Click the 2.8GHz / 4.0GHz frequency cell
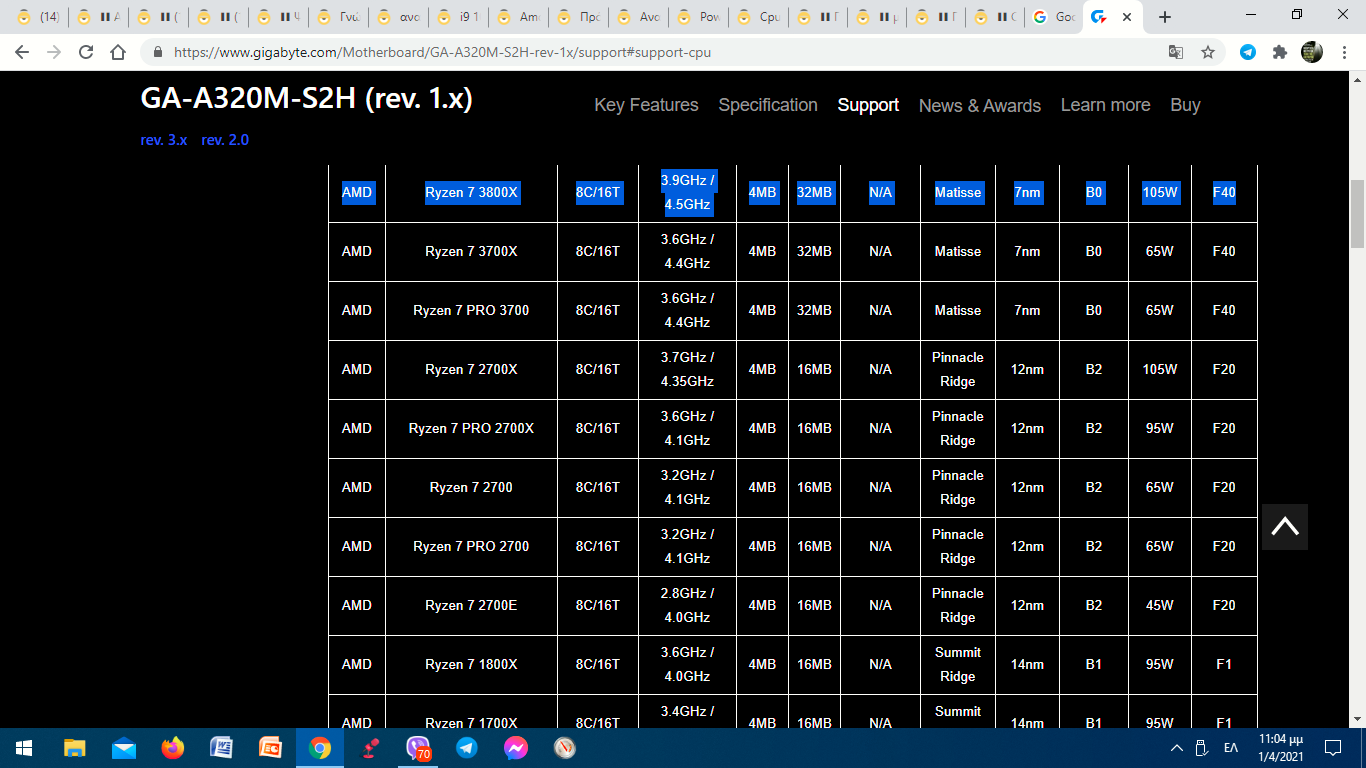The width and height of the screenshot is (1366, 768). point(687,605)
